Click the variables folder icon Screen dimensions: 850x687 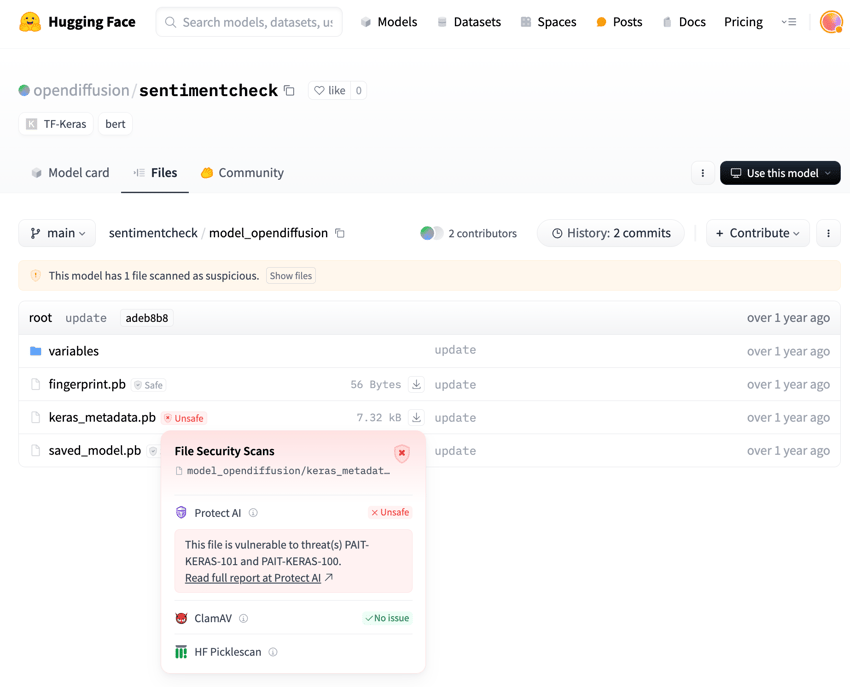36,351
